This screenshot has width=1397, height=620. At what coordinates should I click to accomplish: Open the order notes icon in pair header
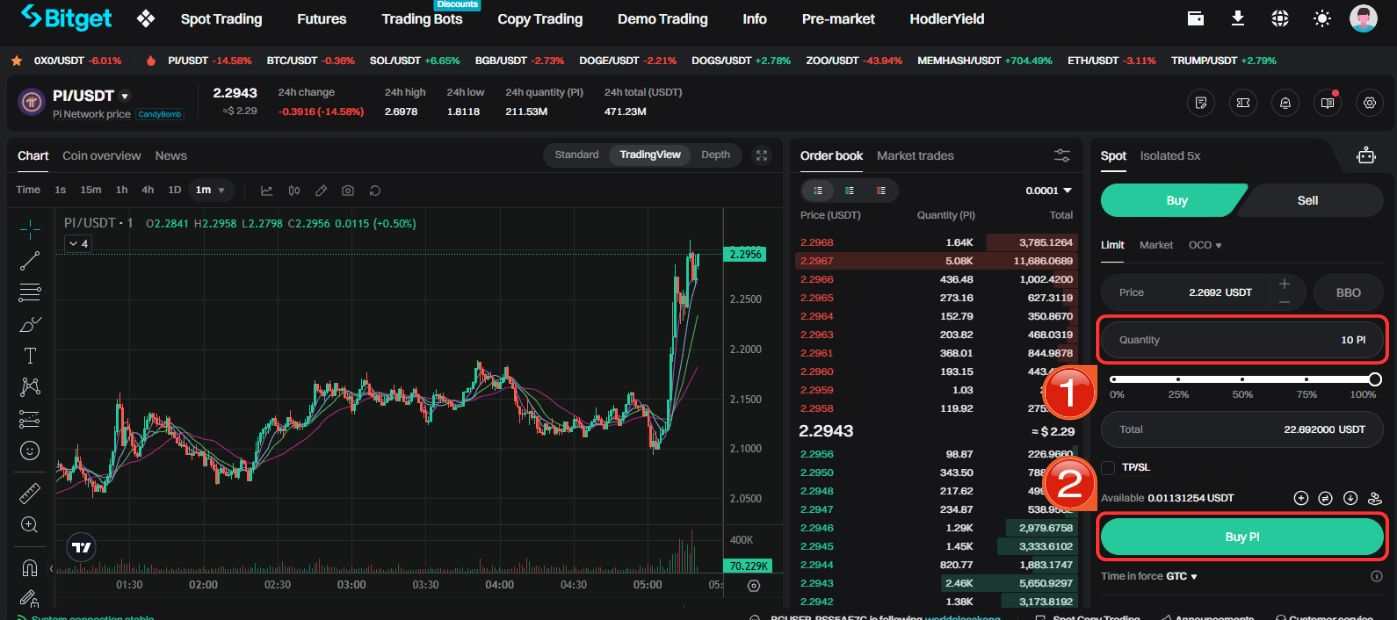point(1201,102)
